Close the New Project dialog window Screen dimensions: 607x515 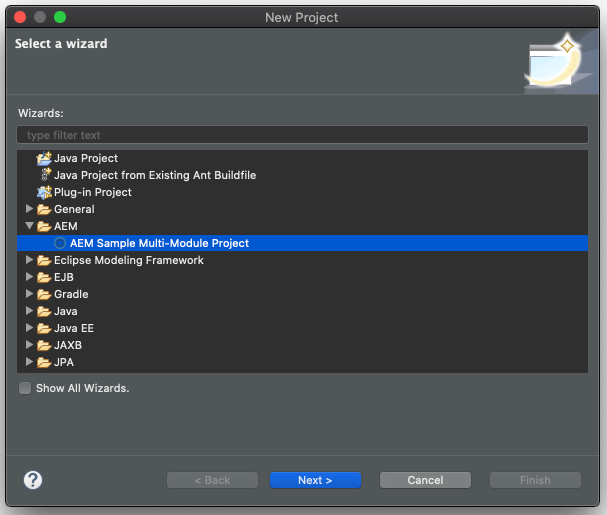click(x=20, y=17)
